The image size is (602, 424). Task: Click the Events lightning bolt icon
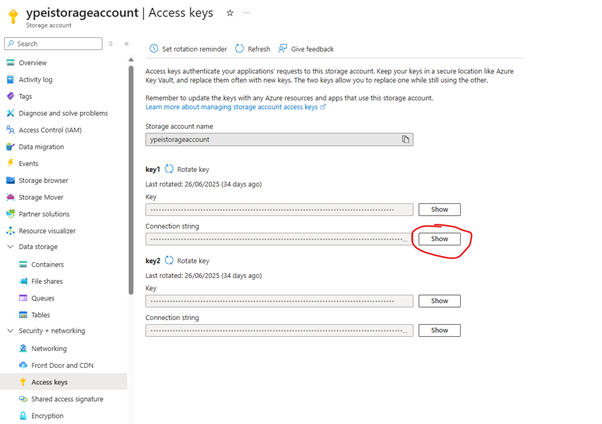point(10,163)
